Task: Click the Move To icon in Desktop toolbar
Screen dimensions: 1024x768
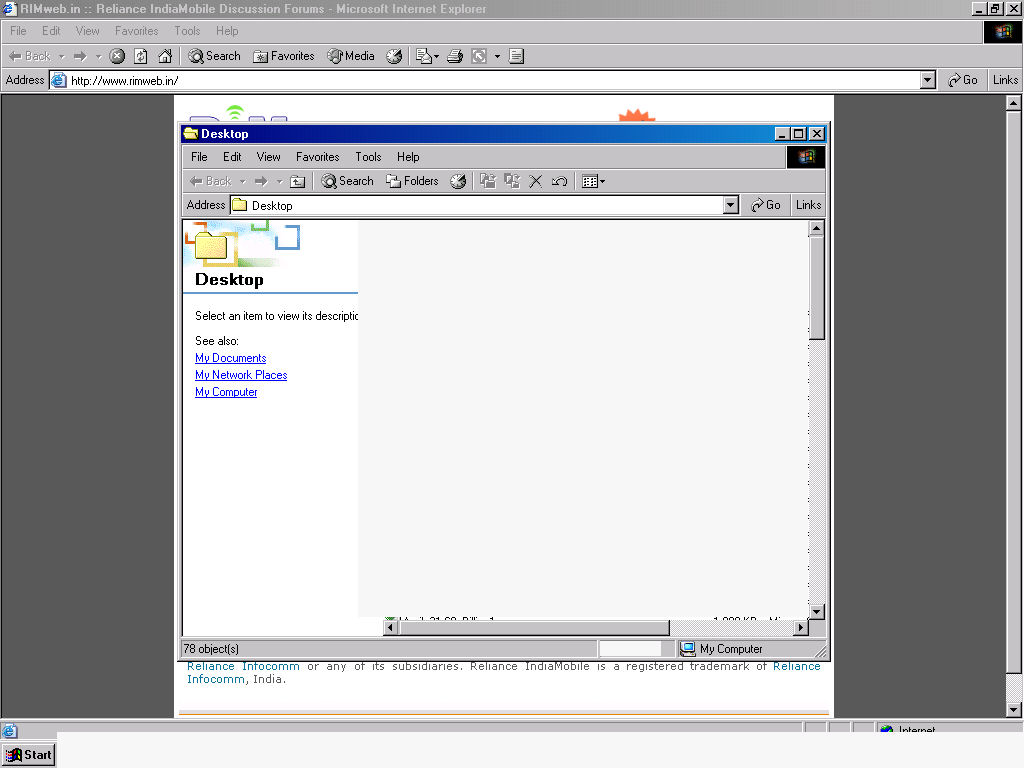Action: click(x=488, y=181)
